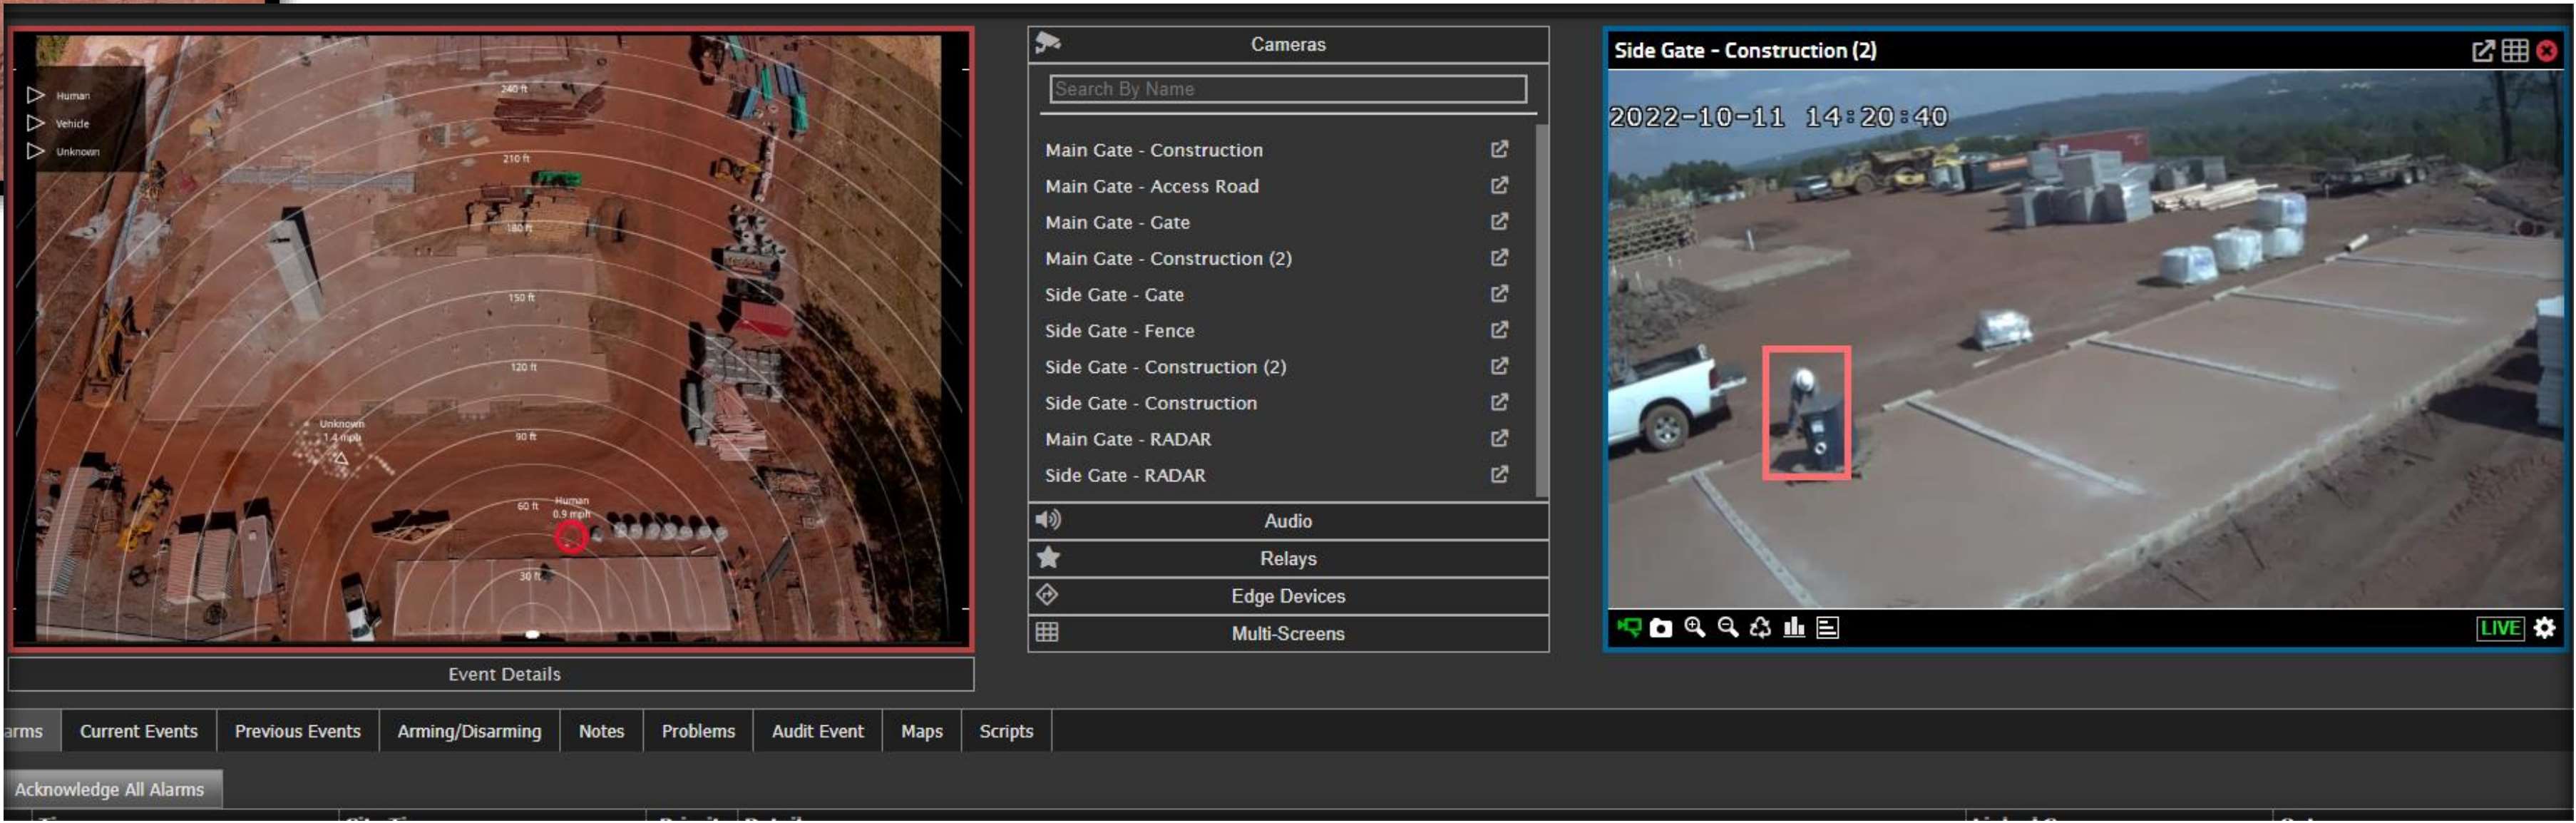This screenshot has width=2576, height=823.
Task: Pop out the Side Gate - RADAR camera
Action: [1500, 475]
